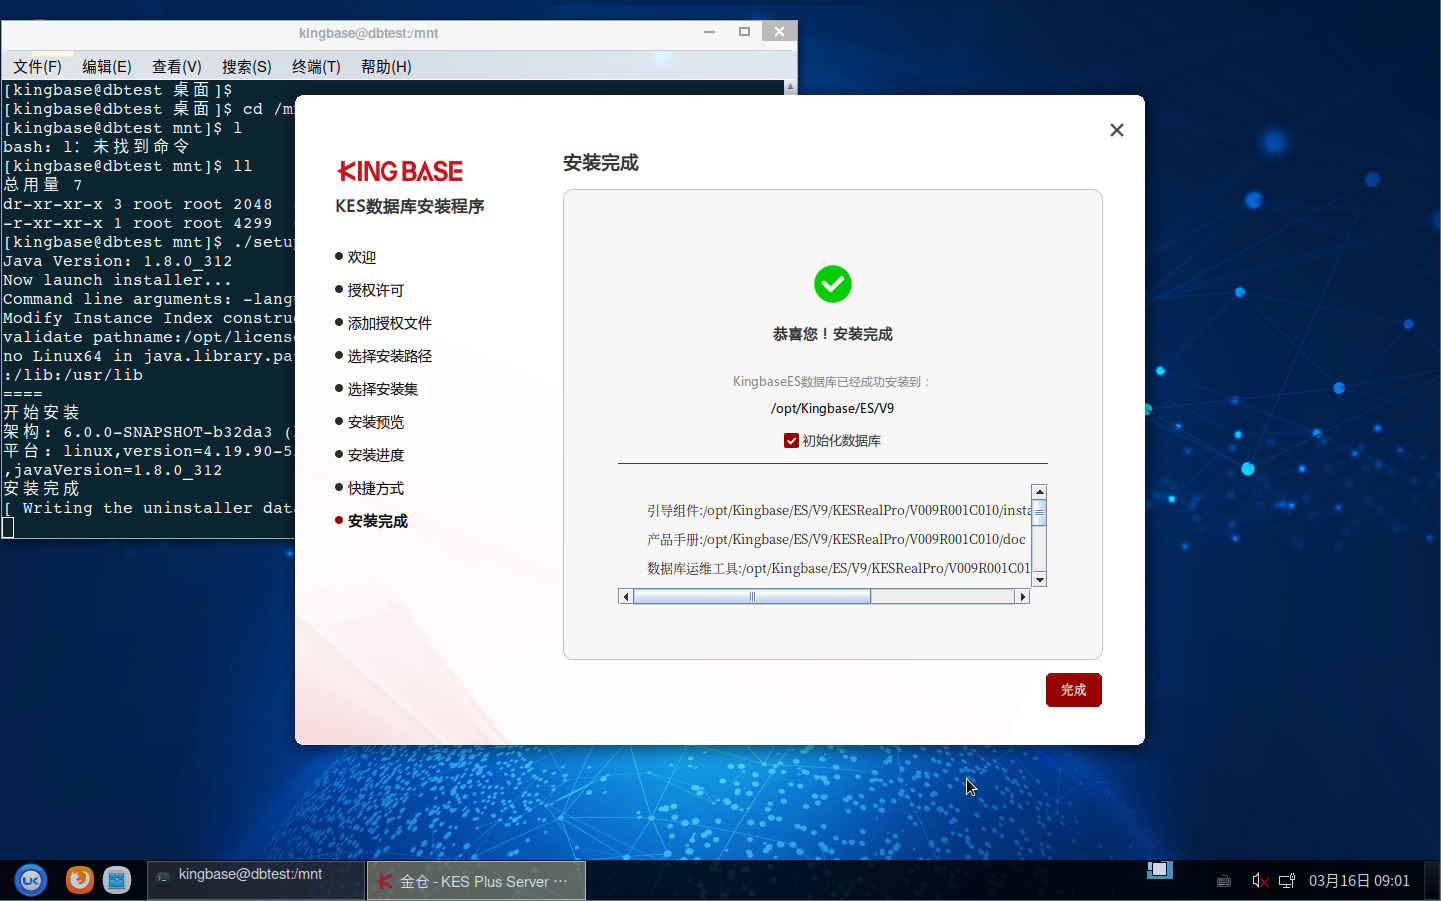Switch to 金仓 KES Plus Server task

point(476,881)
